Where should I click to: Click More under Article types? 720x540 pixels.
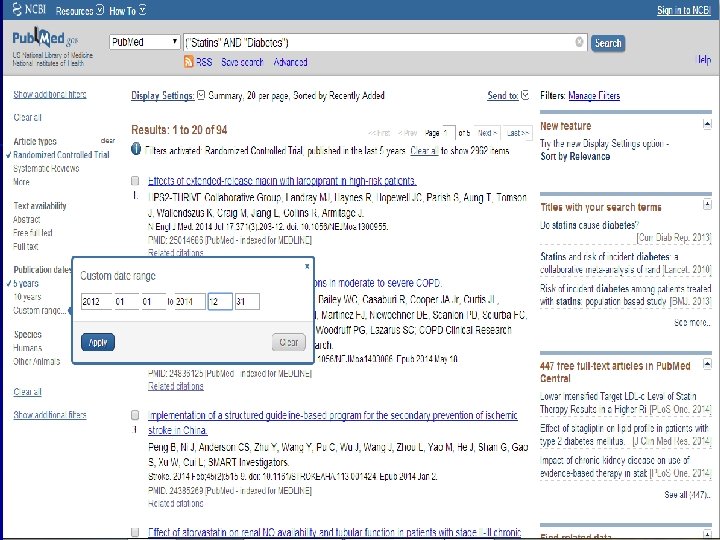21,182
